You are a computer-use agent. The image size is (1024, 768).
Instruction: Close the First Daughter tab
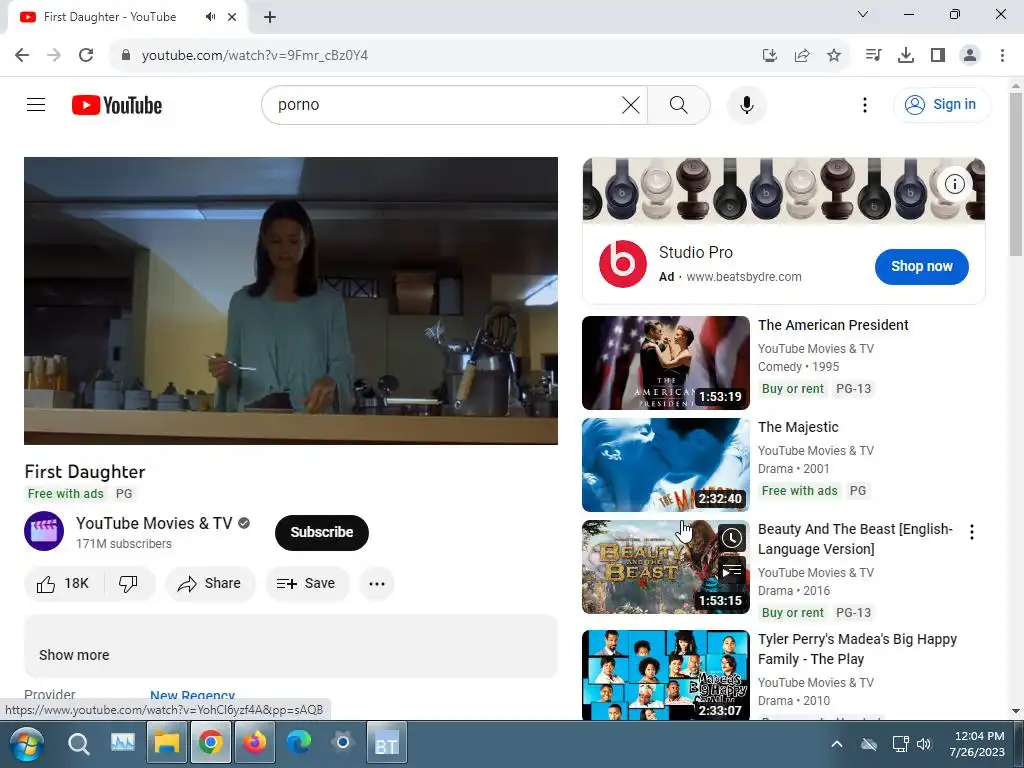pos(232,17)
